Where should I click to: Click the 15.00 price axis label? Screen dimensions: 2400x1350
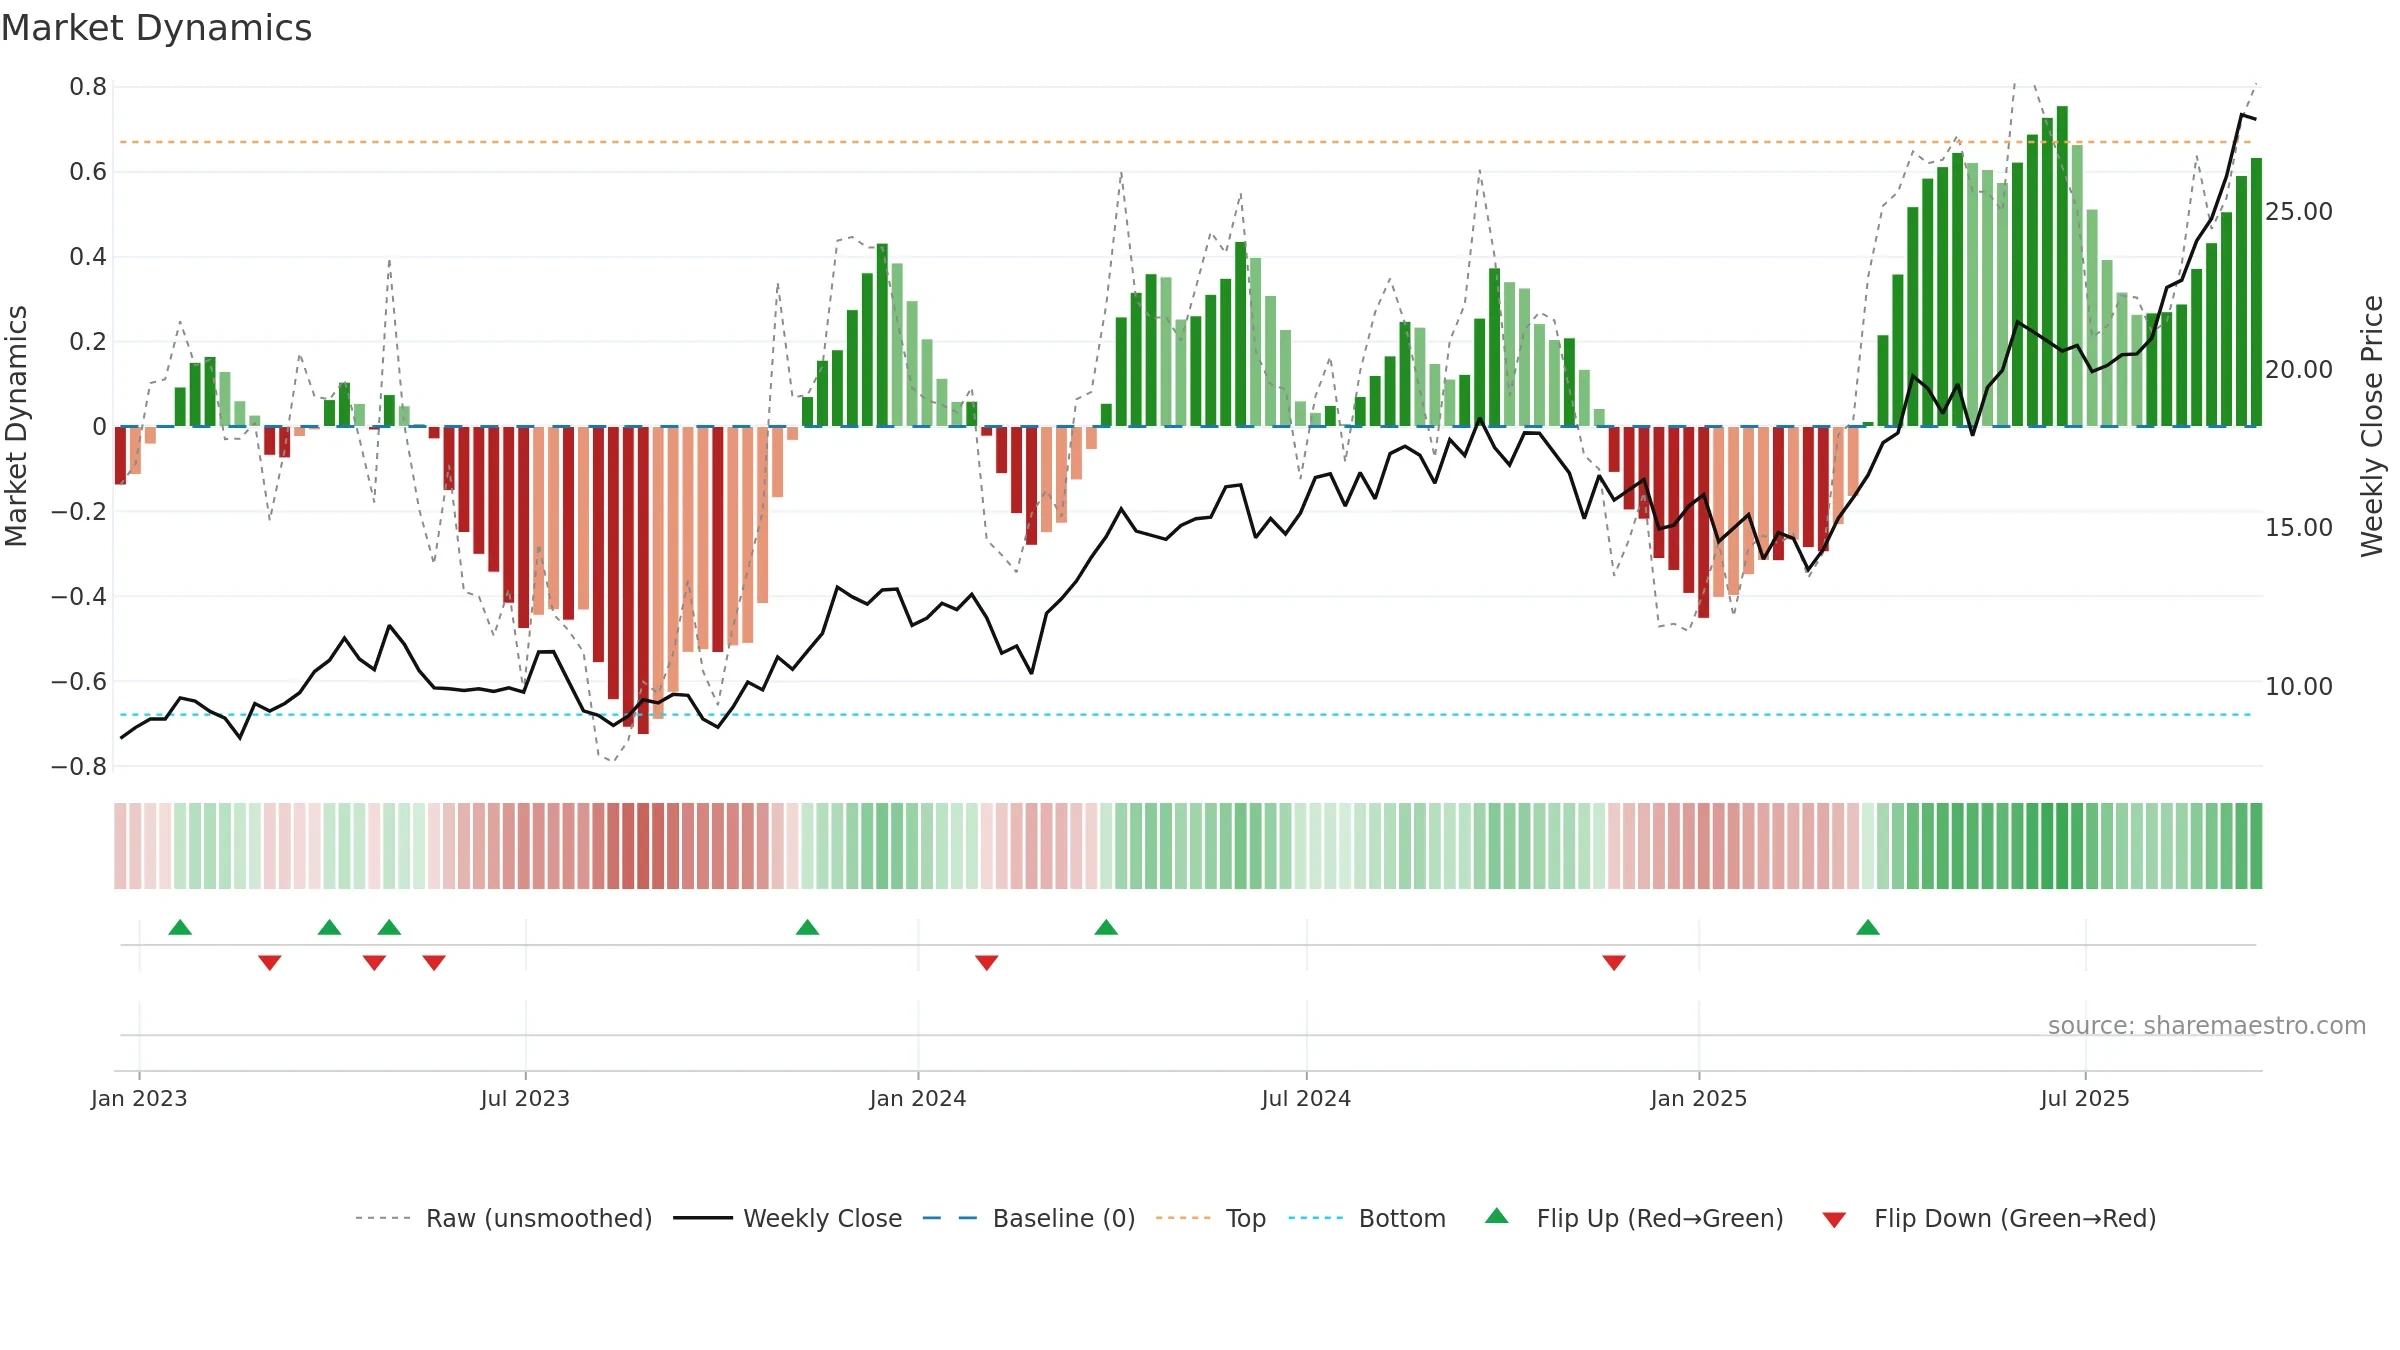click(x=2298, y=528)
